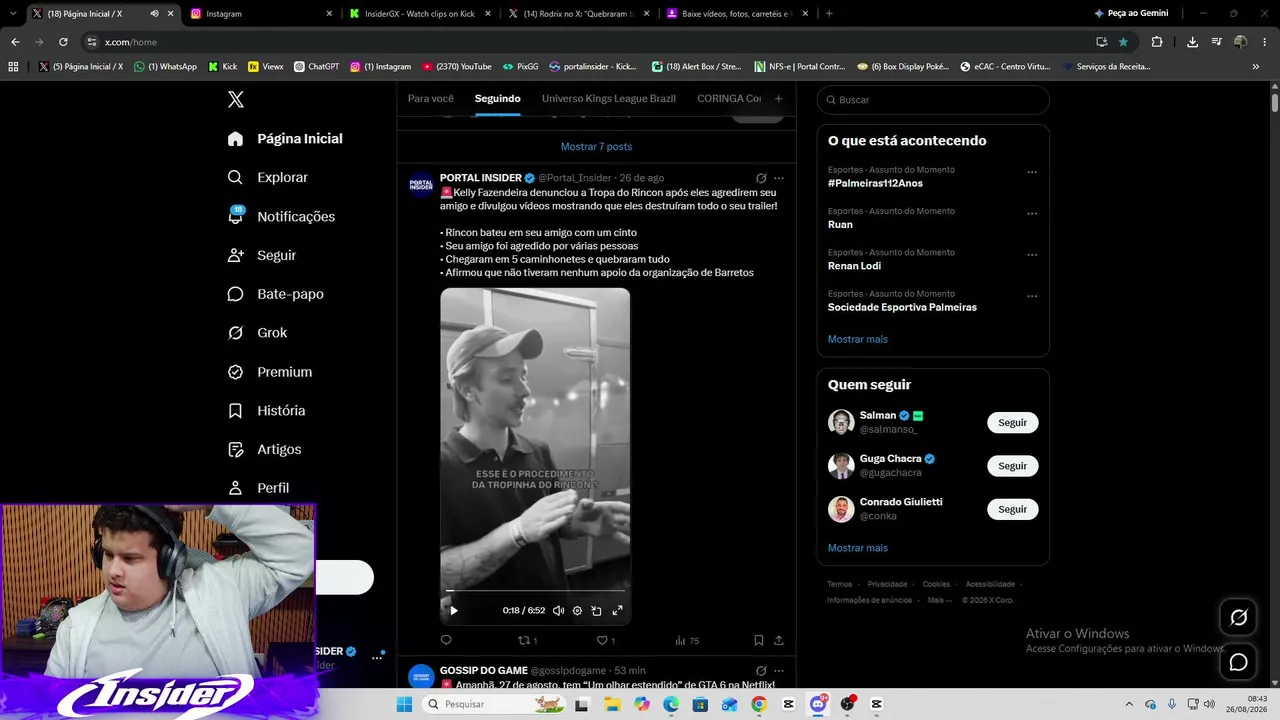
Task: Open Chrome extensions puzzle icon
Action: 1157,42
